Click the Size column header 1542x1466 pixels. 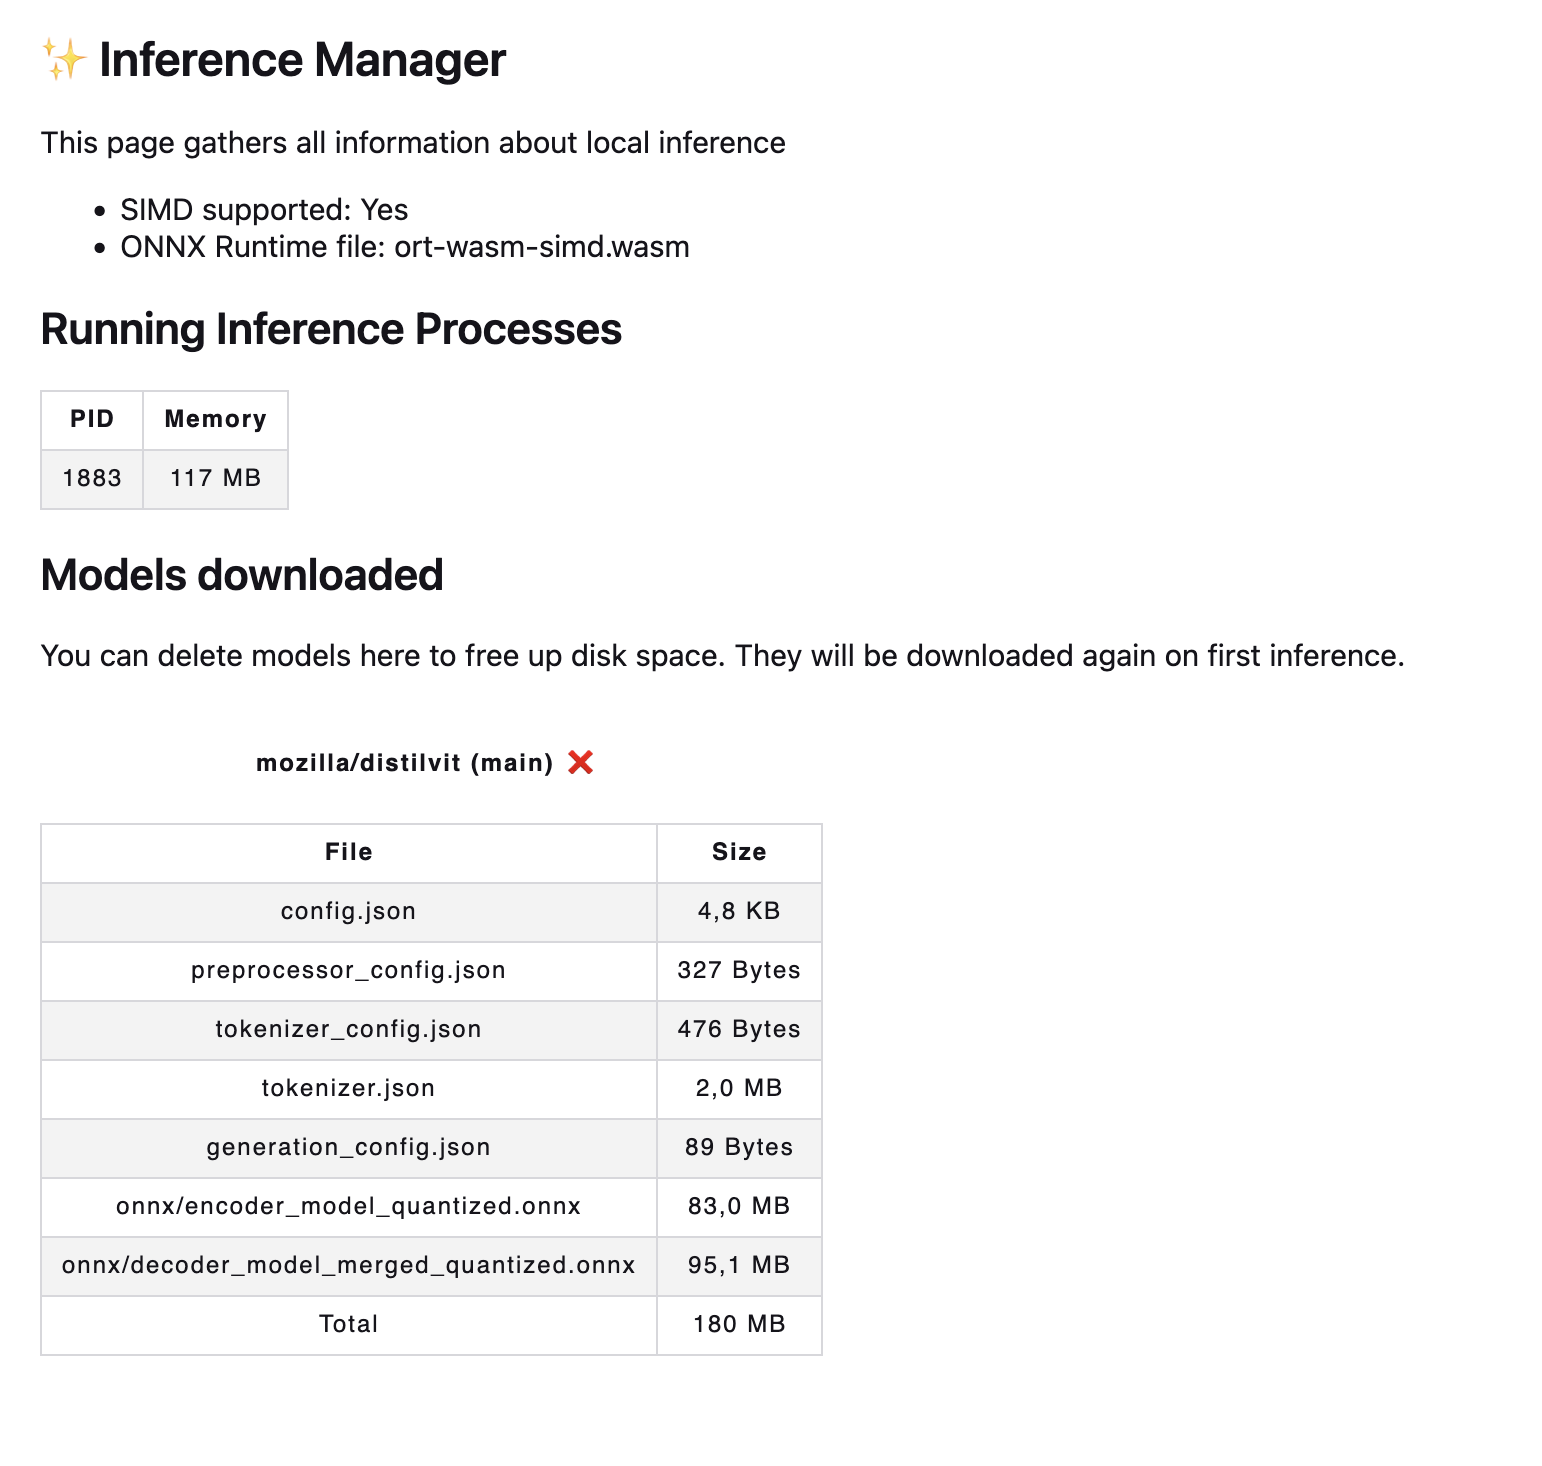point(739,852)
